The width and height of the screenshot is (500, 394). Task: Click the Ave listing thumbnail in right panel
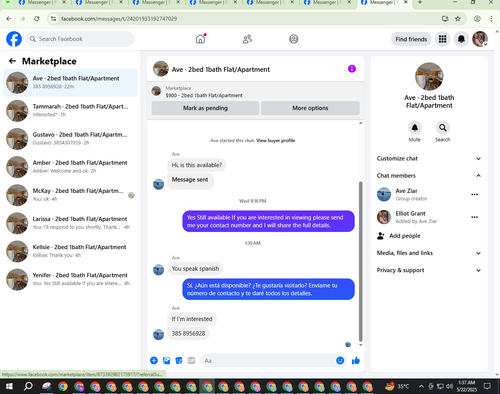[429, 76]
